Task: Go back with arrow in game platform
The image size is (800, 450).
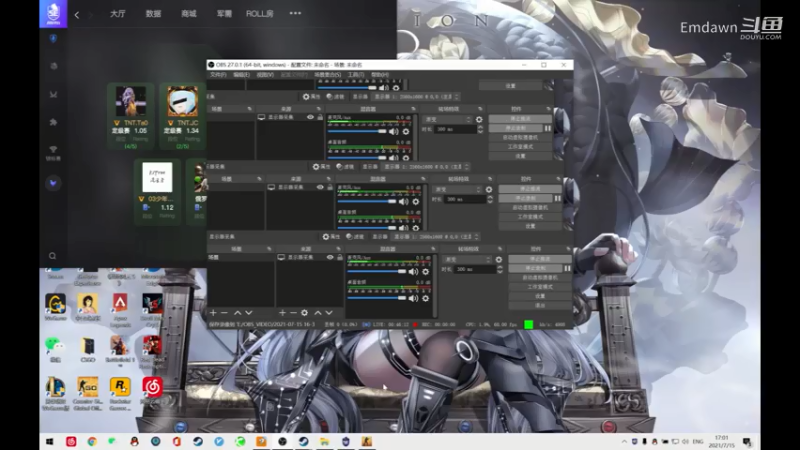Action: tap(77, 15)
